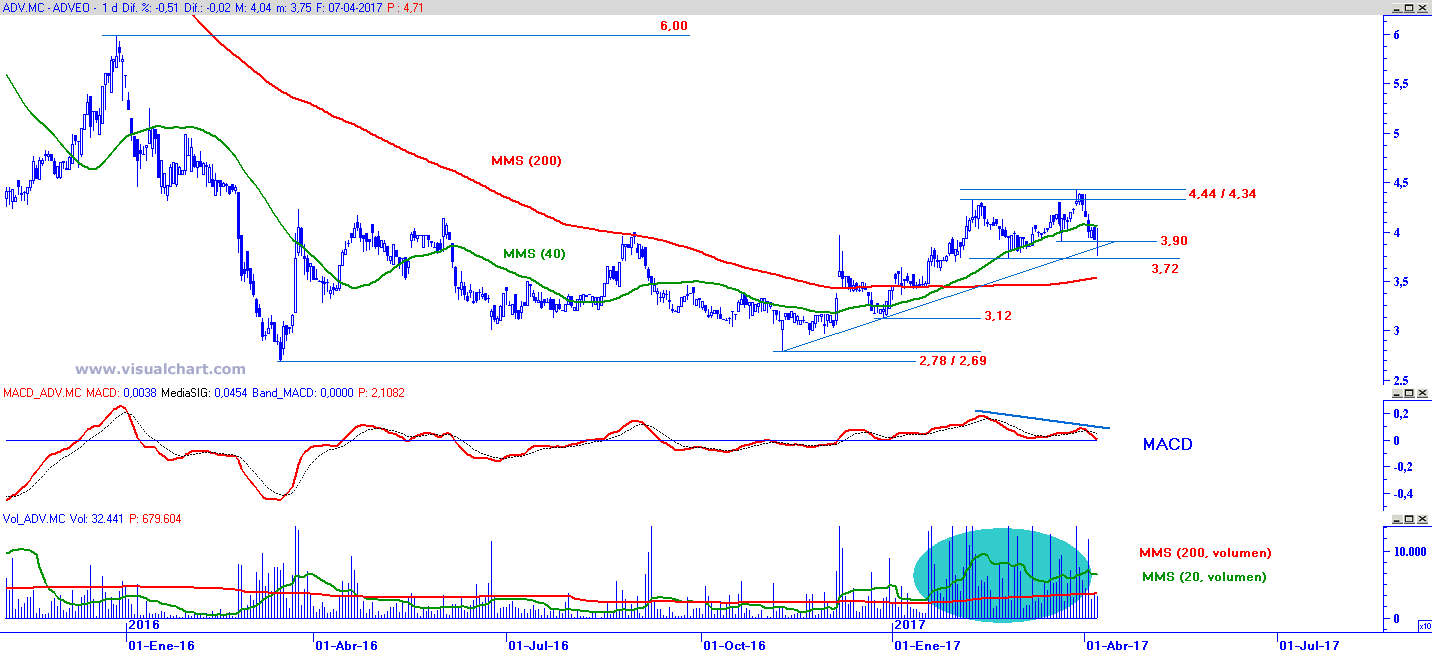Click the 01-Jul-16 date axis label
1432x652 pixels.
[541, 645]
